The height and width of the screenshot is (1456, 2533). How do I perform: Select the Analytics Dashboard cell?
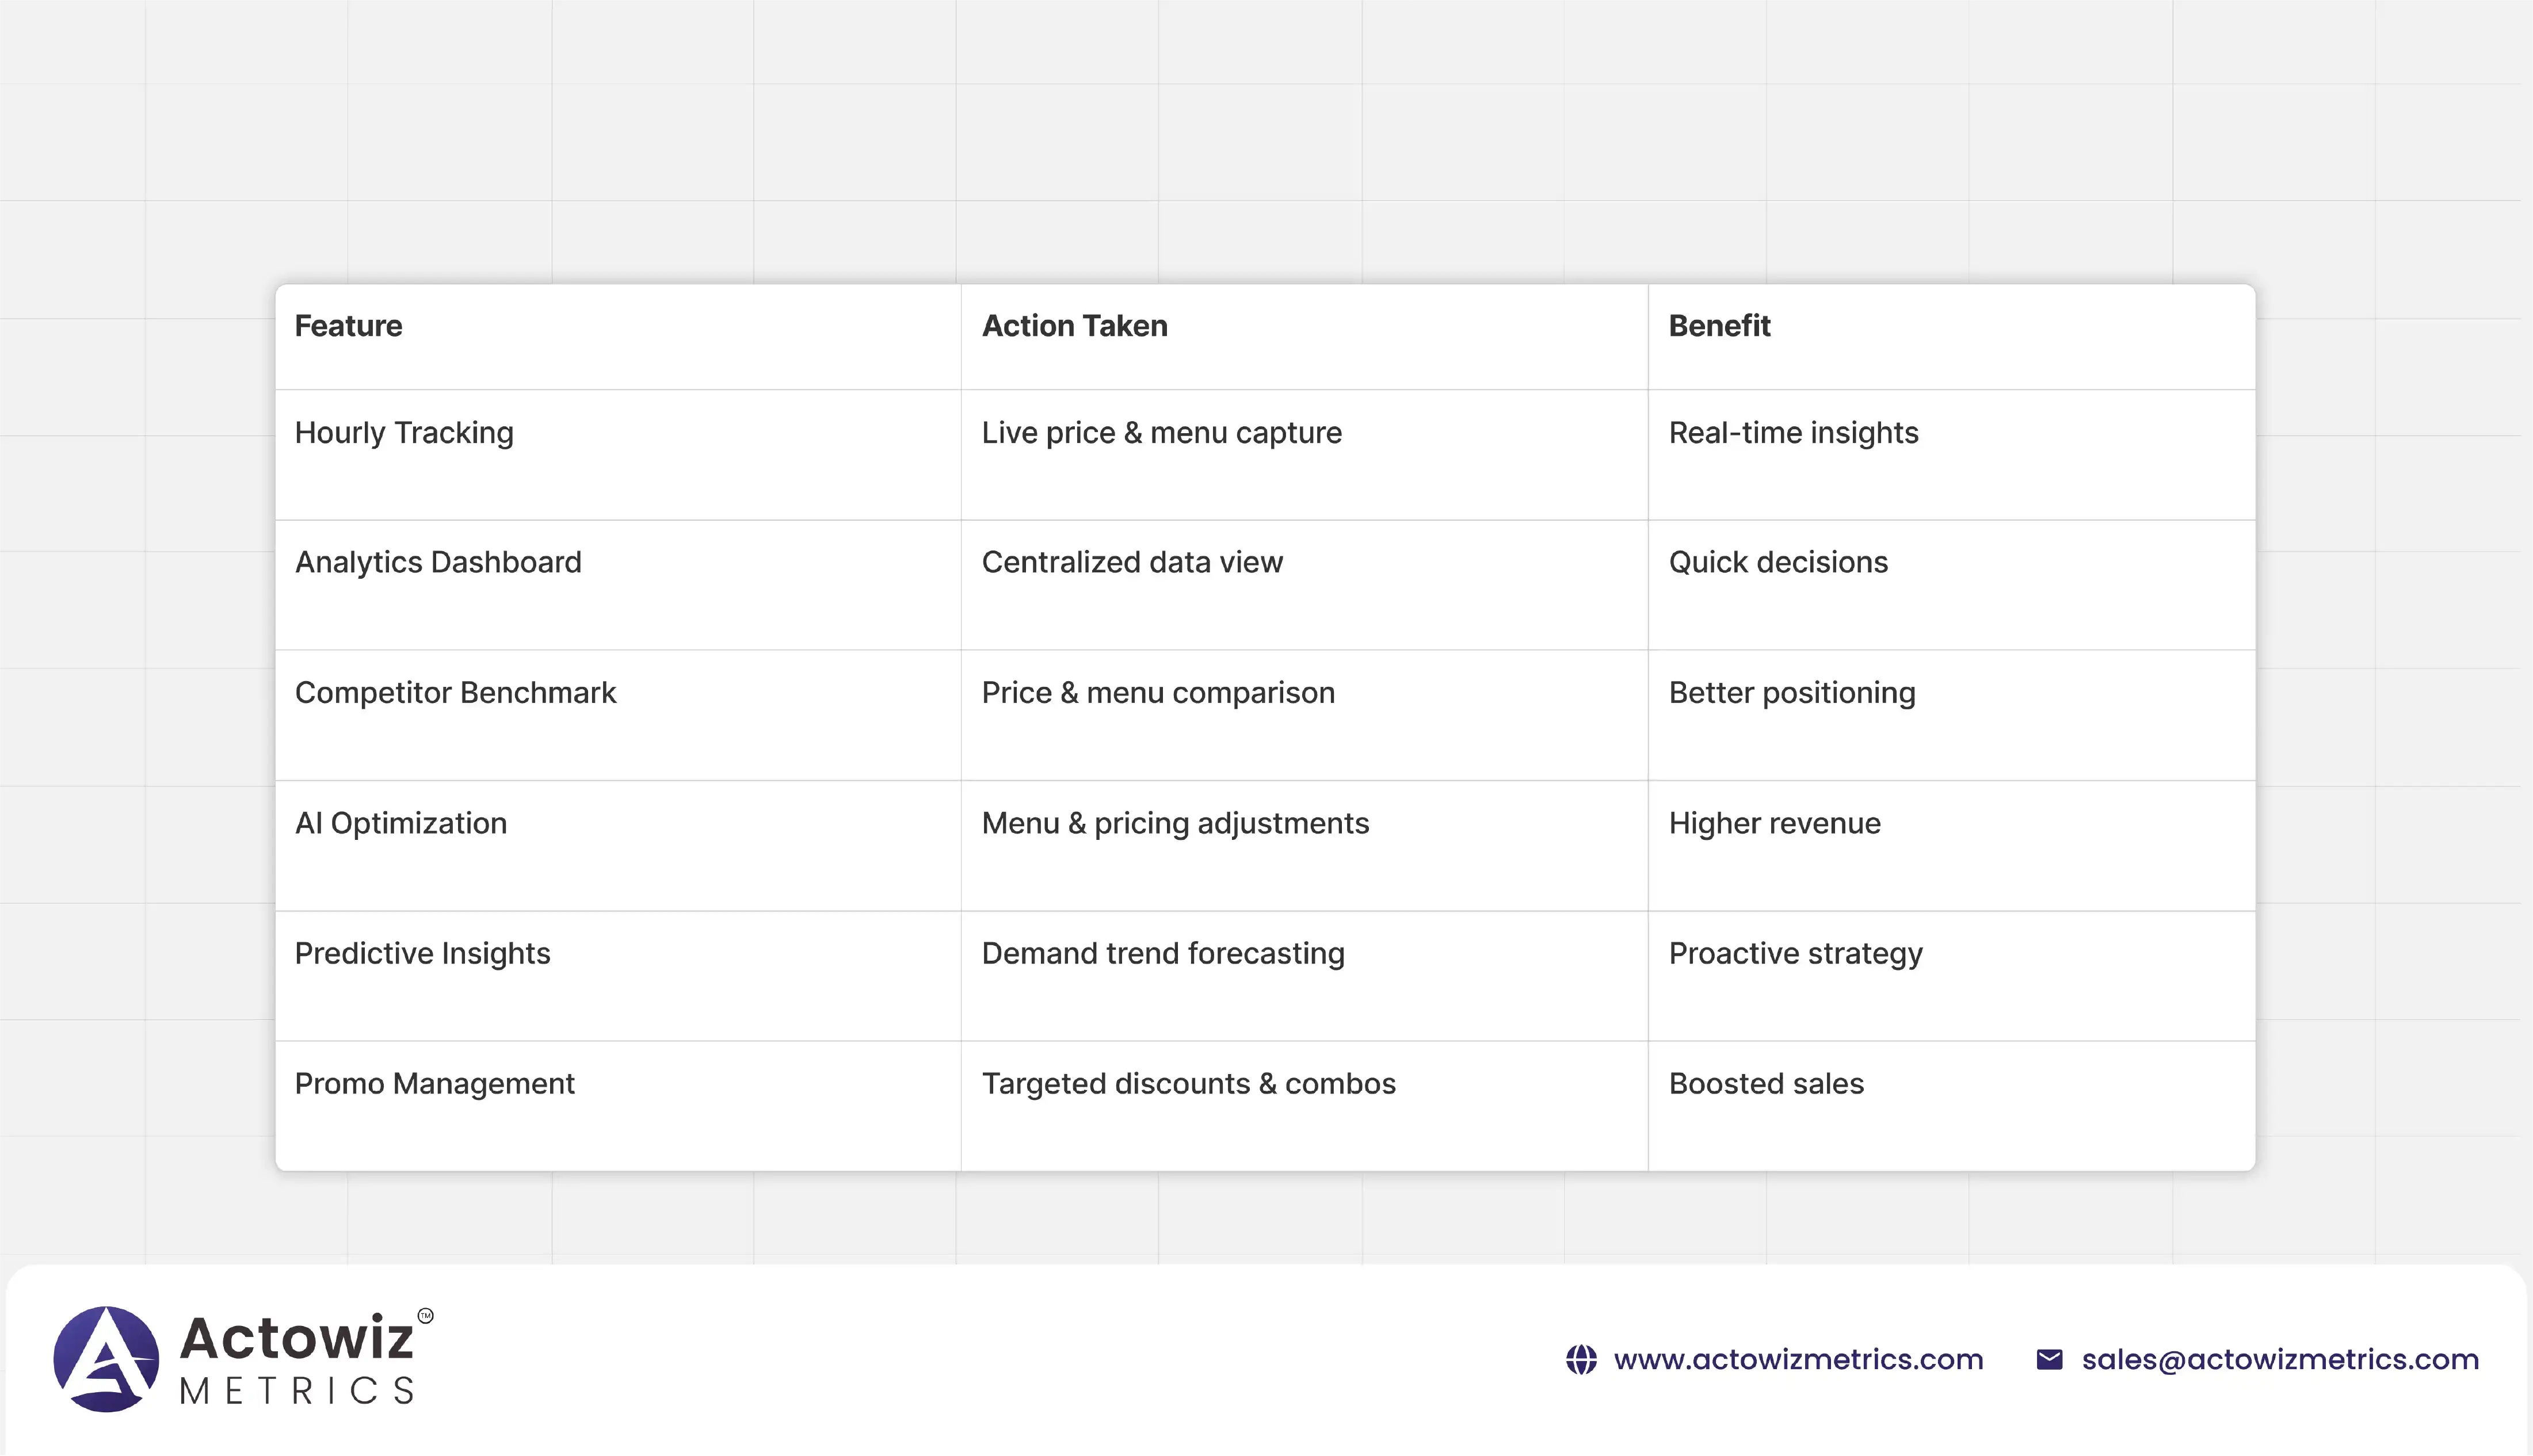point(438,562)
